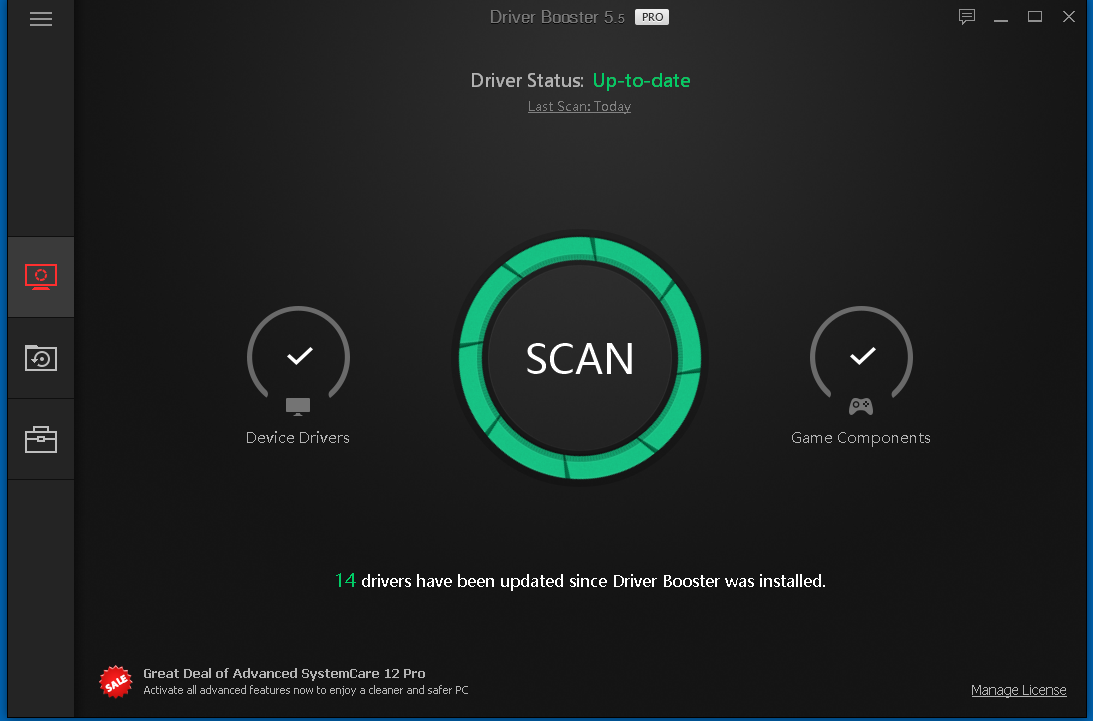Click the Game Components label
1093x721 pixels.
[x=861, y=438]
